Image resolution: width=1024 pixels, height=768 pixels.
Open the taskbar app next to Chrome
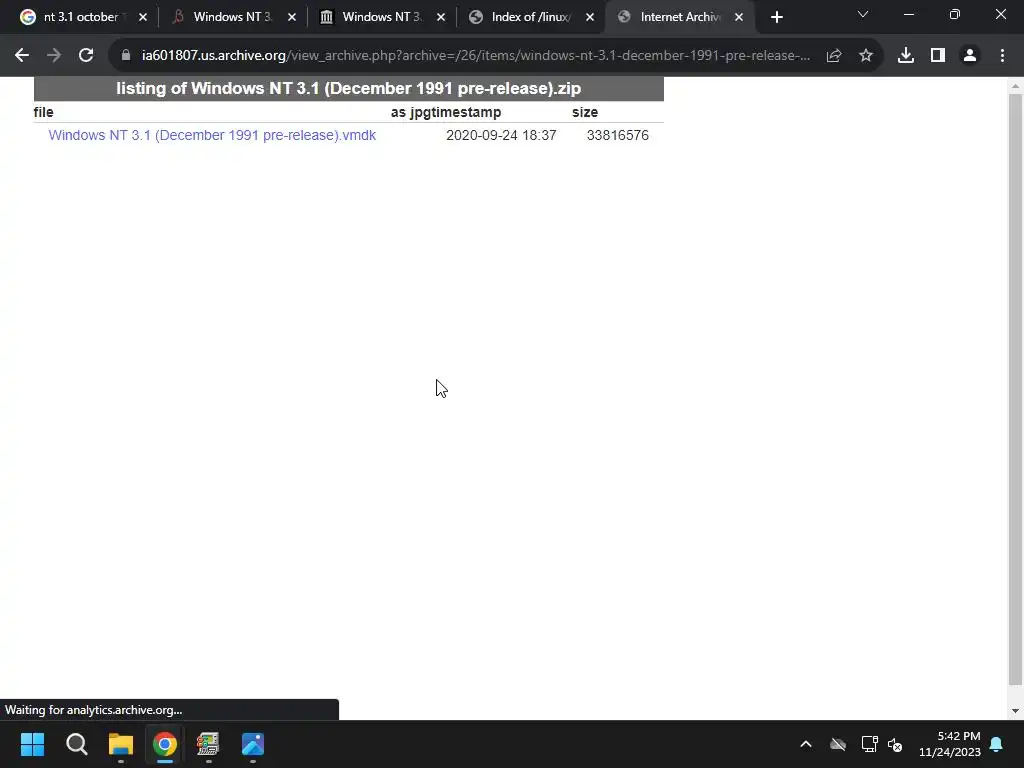[x=208, y=744]
